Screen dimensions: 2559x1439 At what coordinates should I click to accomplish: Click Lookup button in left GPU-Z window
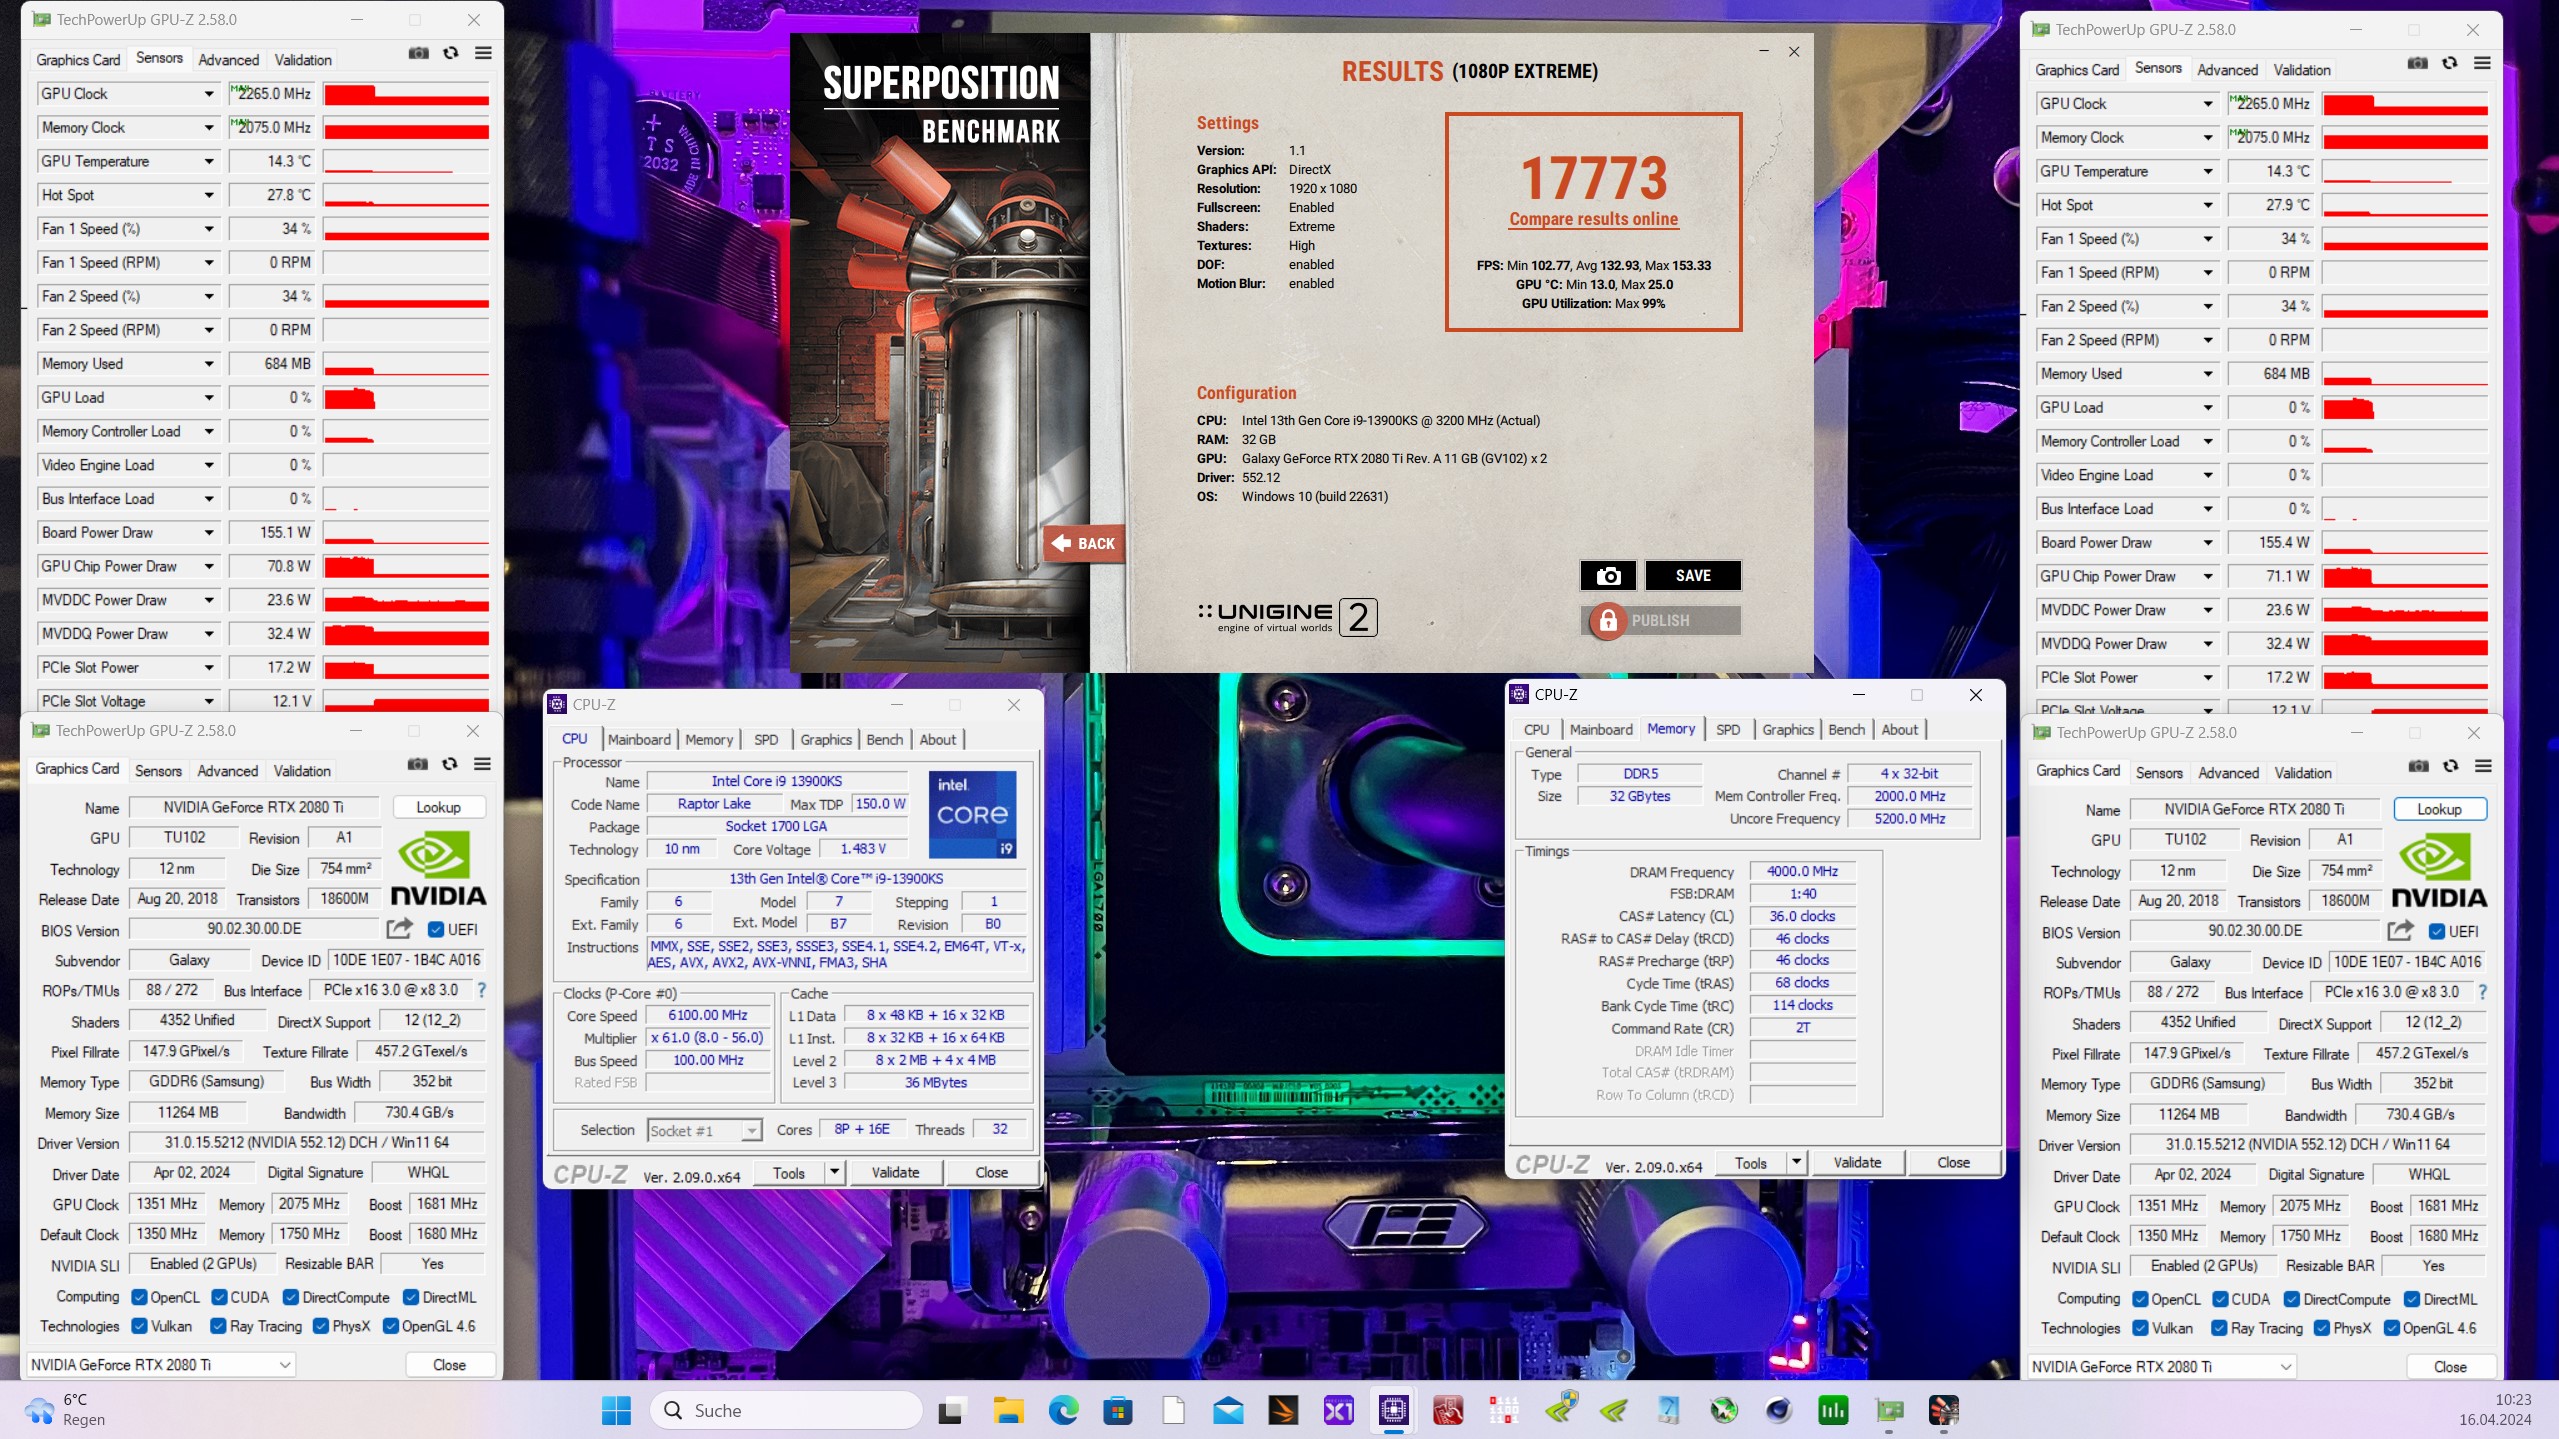click(438, 807)
